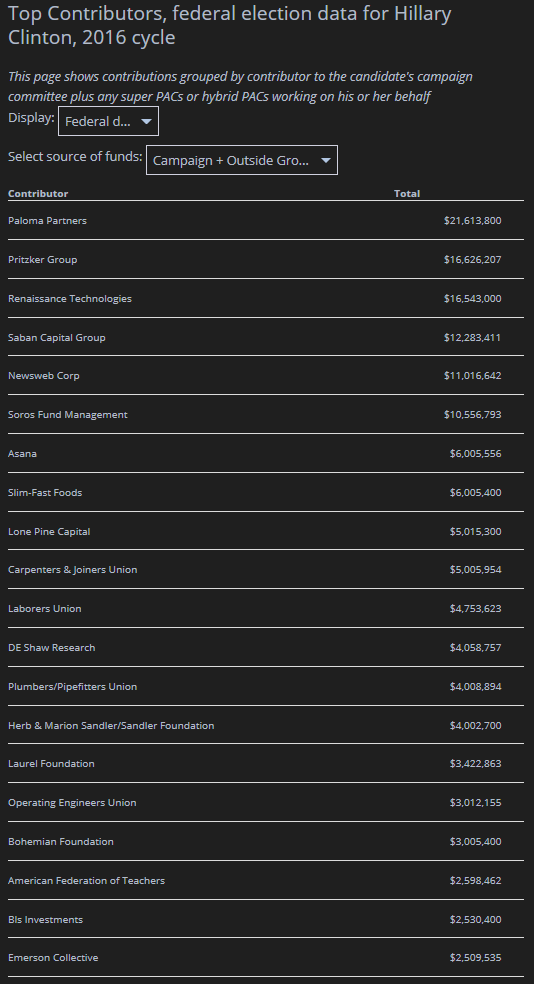Click Slim-Fast Foods in the table

(x=45, y=492)
